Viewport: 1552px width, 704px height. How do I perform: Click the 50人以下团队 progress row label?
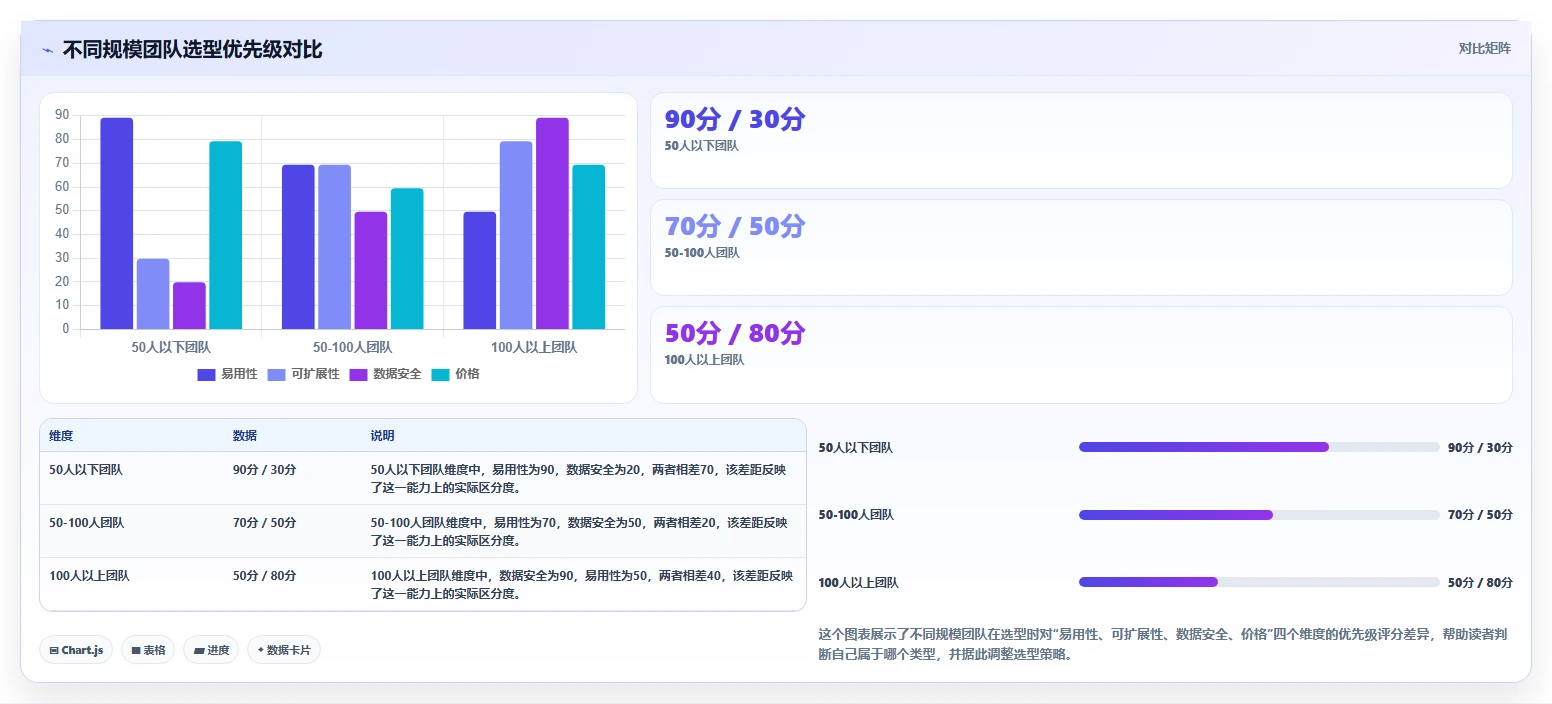point(855,448)
